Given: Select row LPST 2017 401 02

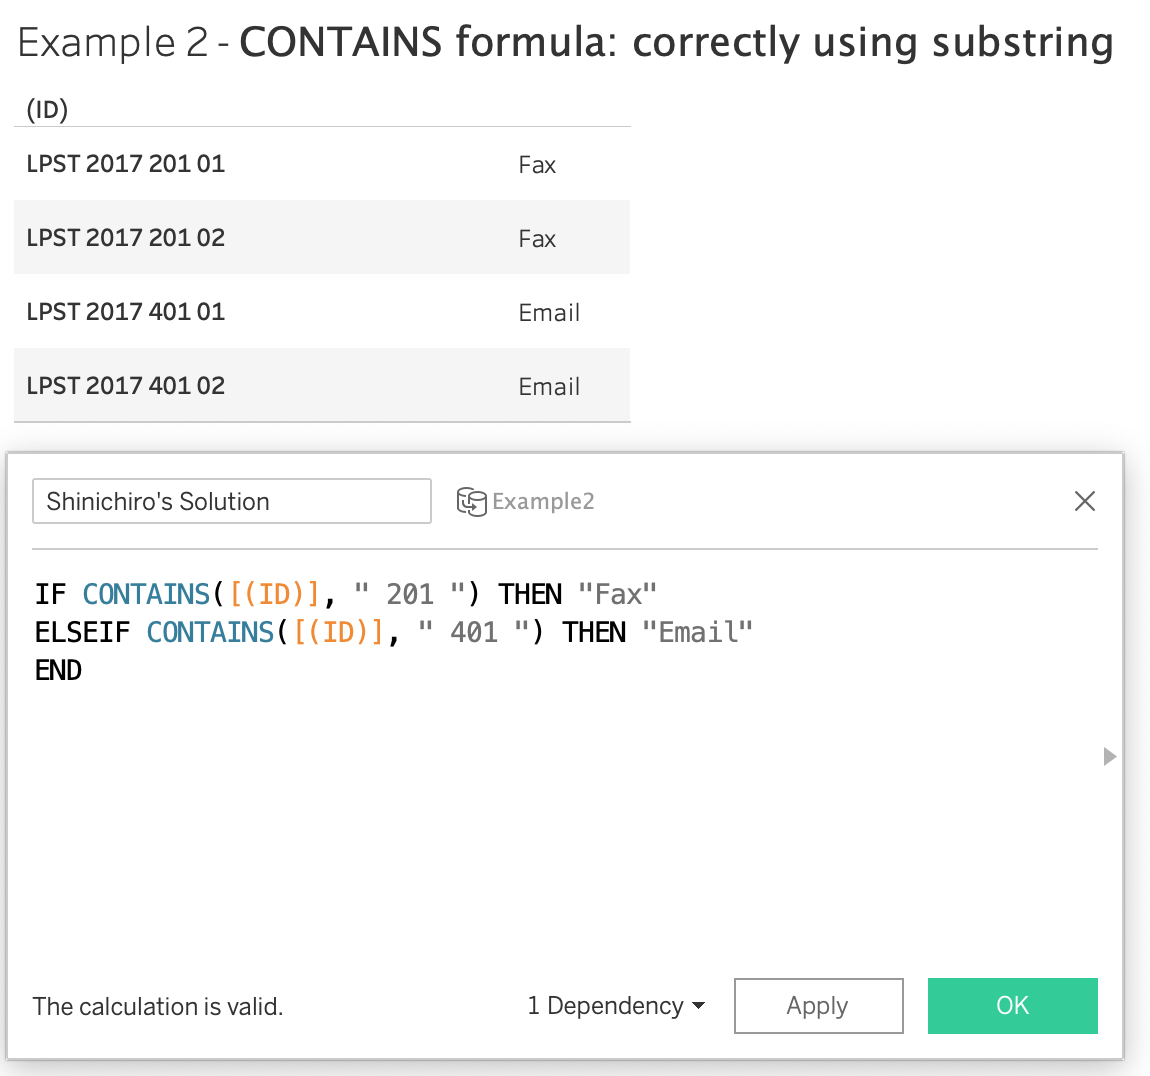Looking at the screenshot, I should (126, 386).
